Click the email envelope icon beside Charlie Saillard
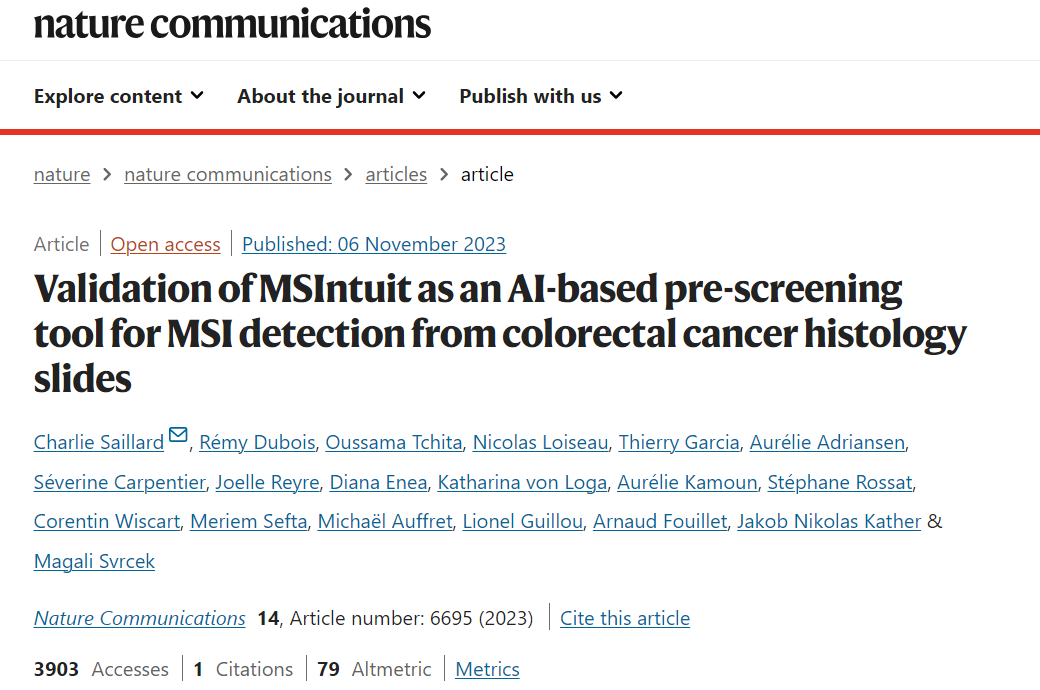The width and height of the screenshot is (1040, 690). 178,435
